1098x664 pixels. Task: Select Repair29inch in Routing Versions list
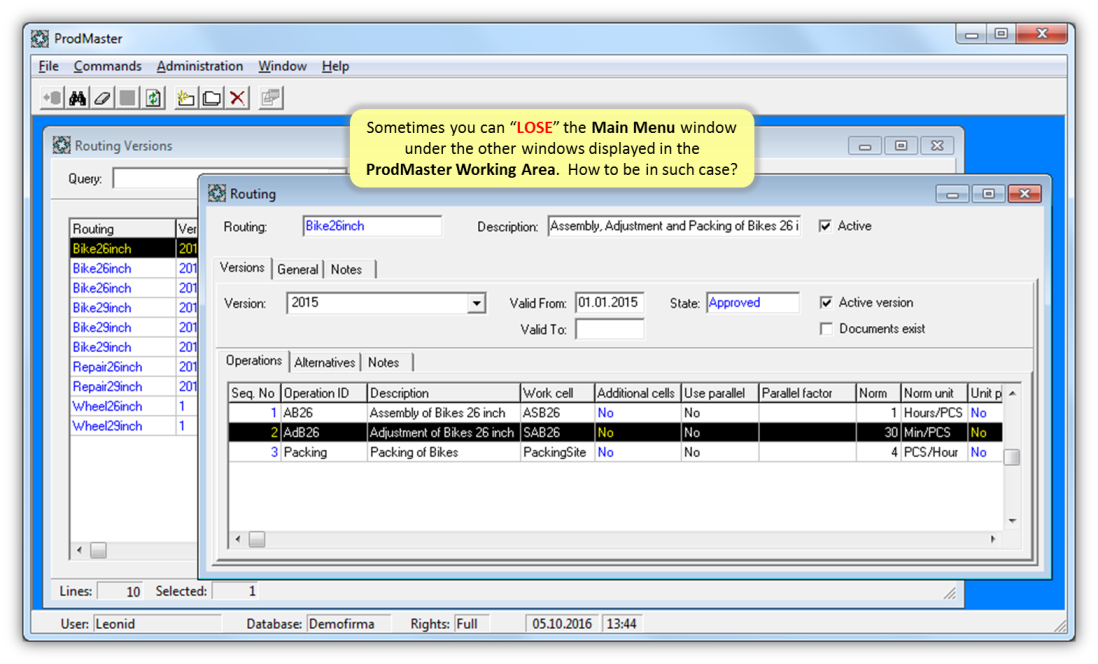[x=123, y=386]
